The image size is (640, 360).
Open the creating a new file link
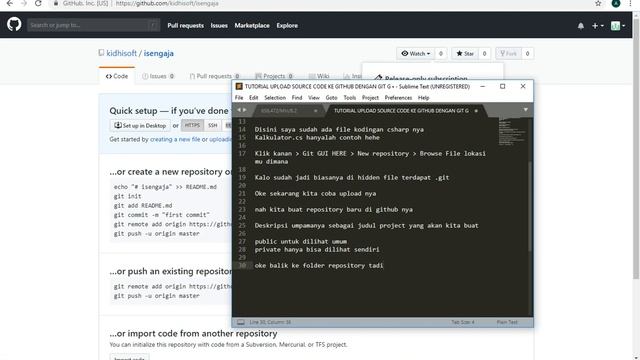click(175, 139)
